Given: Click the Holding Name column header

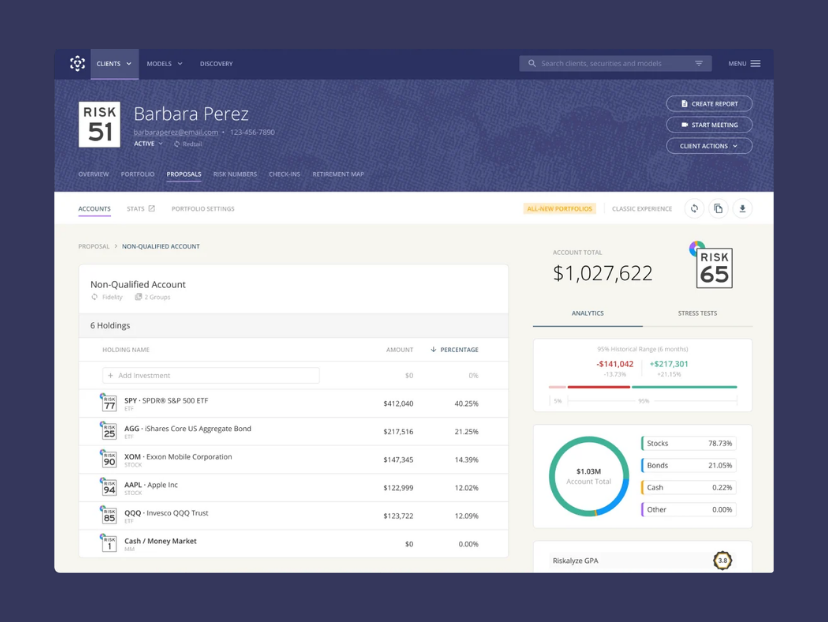Looking at the screenshot, I should [x=126, y=350].
